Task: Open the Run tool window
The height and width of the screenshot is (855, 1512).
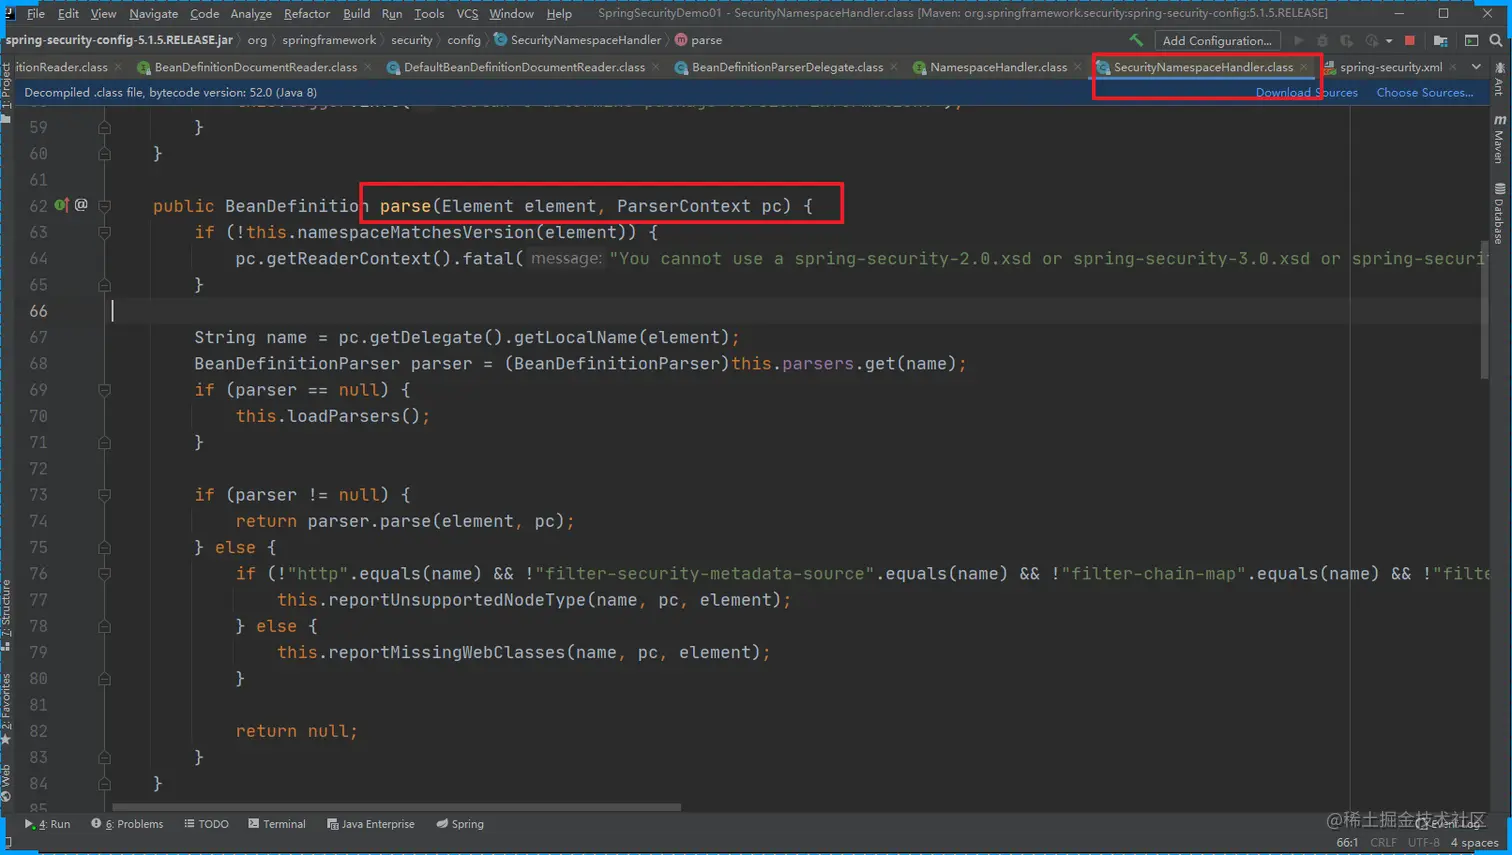Action: point(47,824)
